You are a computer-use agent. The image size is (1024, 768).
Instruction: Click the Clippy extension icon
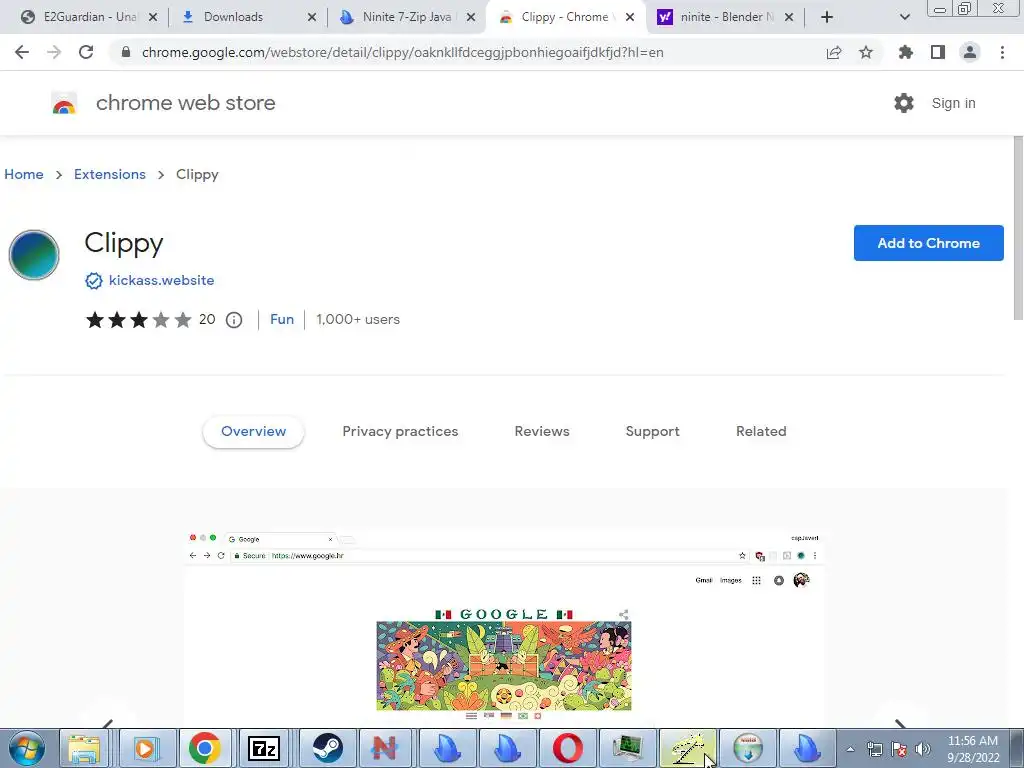[34, 255]
